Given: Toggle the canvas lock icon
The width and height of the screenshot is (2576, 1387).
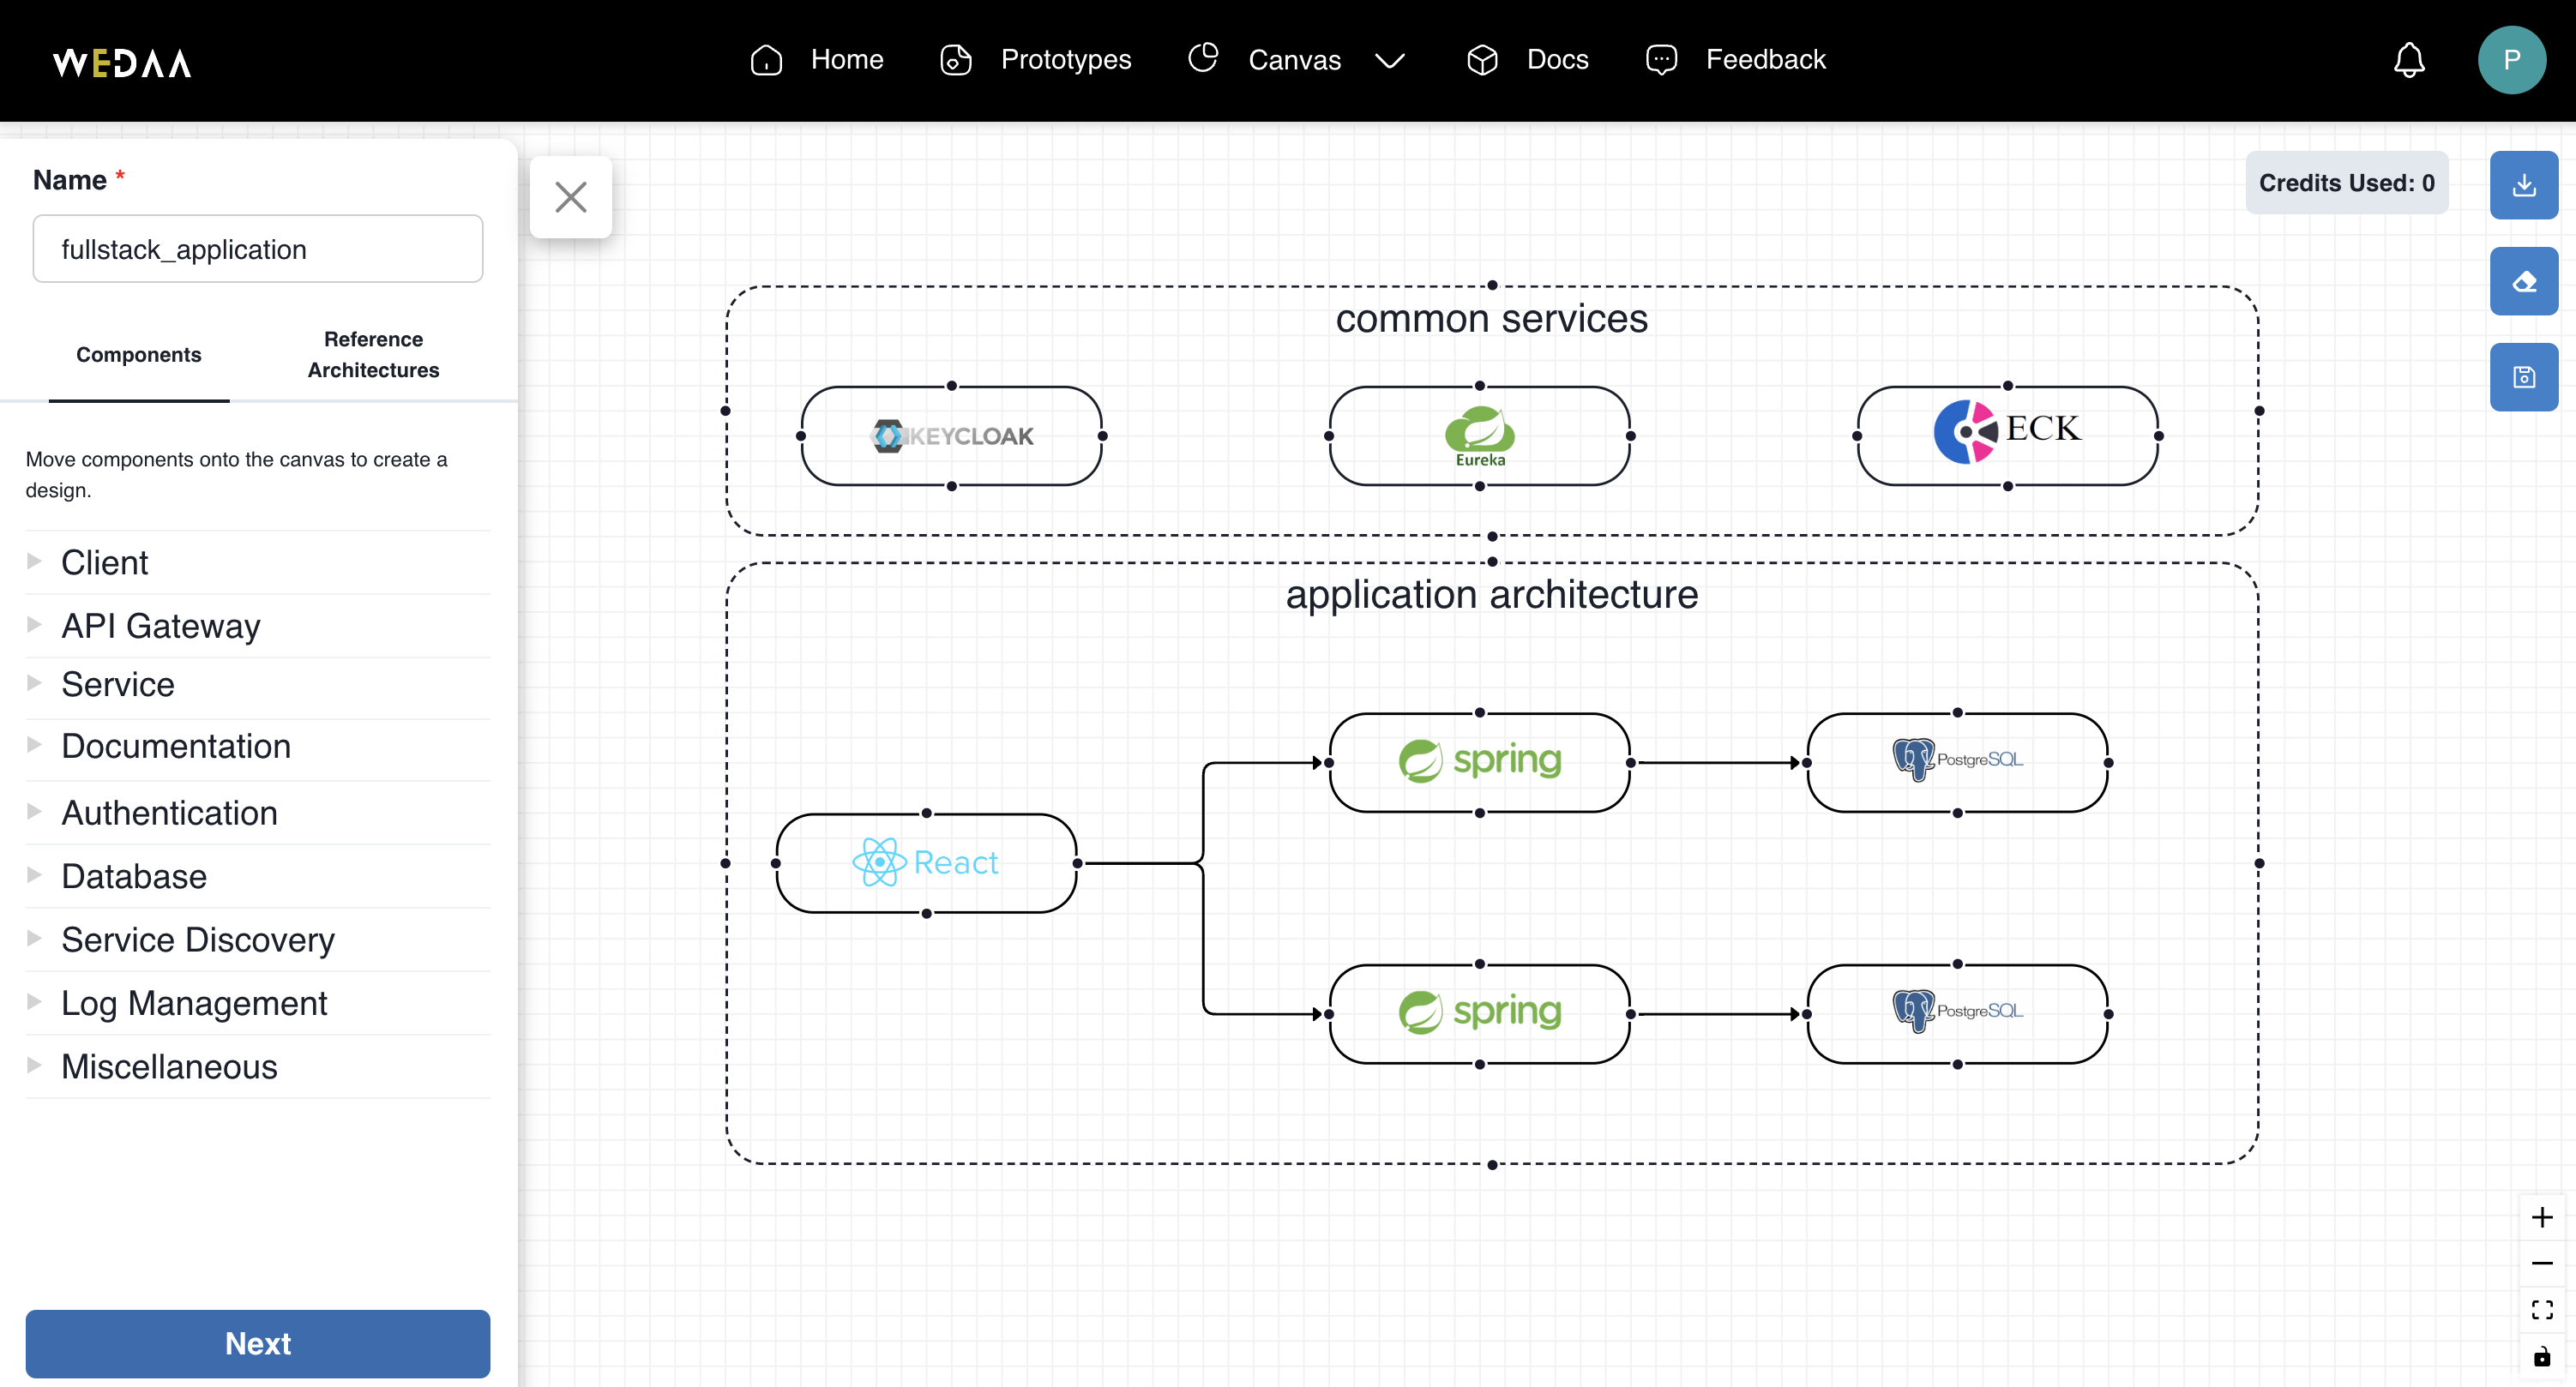Looking at the screenshot, I should click(x=2542, y=1357).
